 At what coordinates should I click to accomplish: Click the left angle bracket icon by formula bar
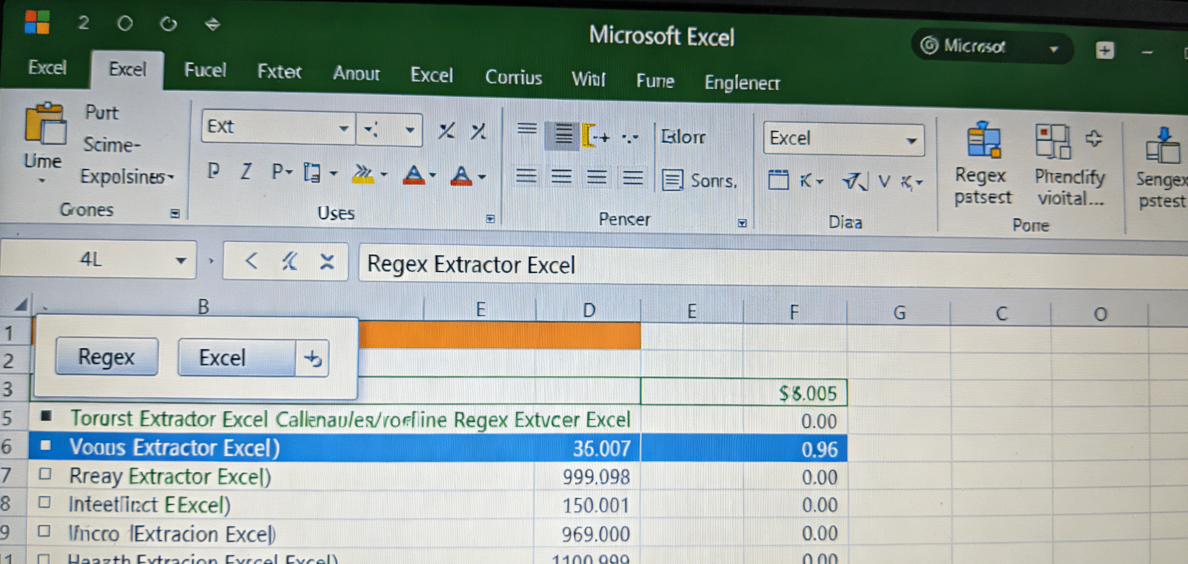(x=252, y=262)
